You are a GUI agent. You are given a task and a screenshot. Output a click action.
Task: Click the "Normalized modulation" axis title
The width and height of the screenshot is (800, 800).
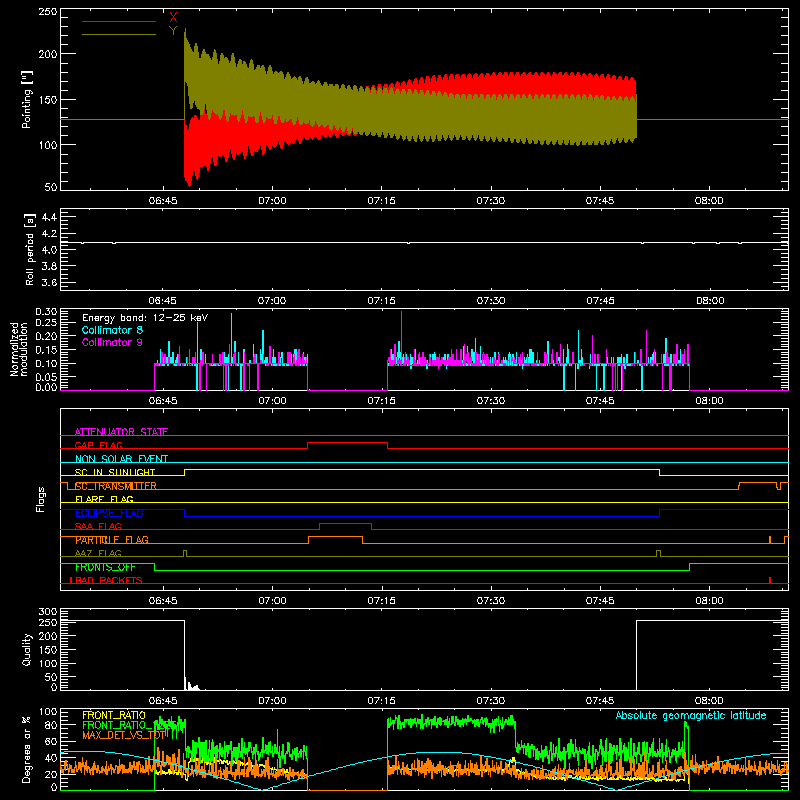(19, 349)
